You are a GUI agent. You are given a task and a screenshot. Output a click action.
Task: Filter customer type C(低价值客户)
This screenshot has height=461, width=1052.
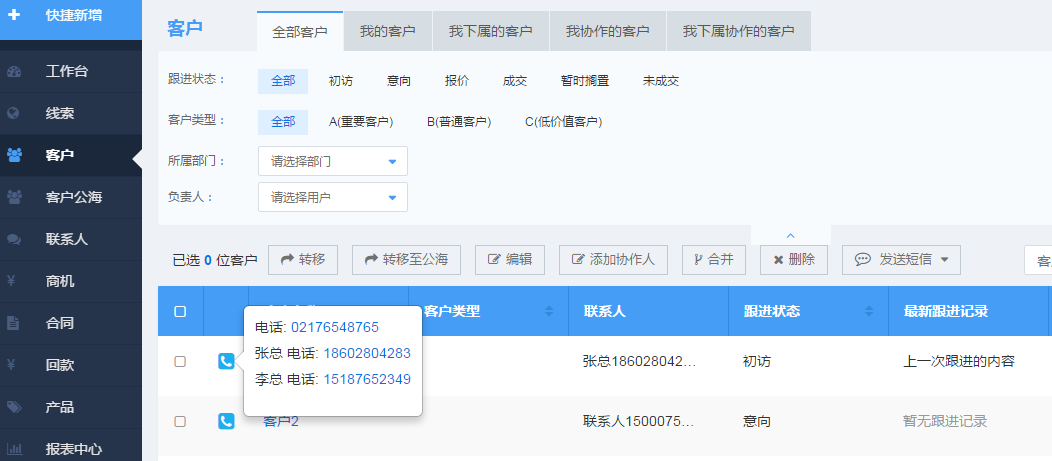(564, 122)
